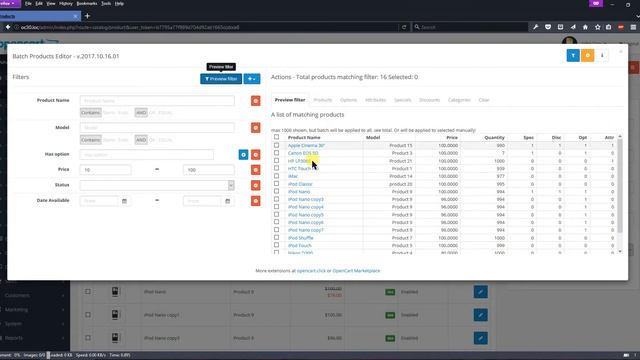Screen dimensions: 640x360
Task: Click the blue filter icon in dialog header
Action: coord(573,56)
